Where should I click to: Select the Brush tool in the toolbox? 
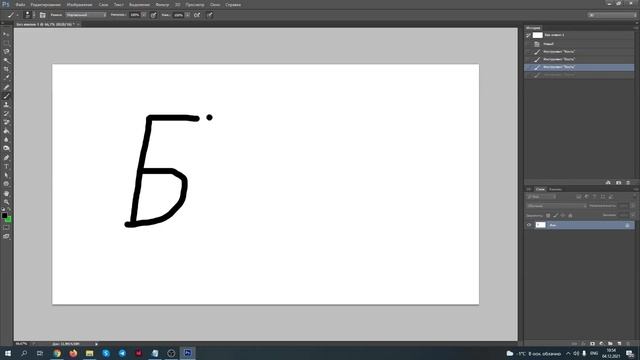pyautogui.click(x=6, y=96)
